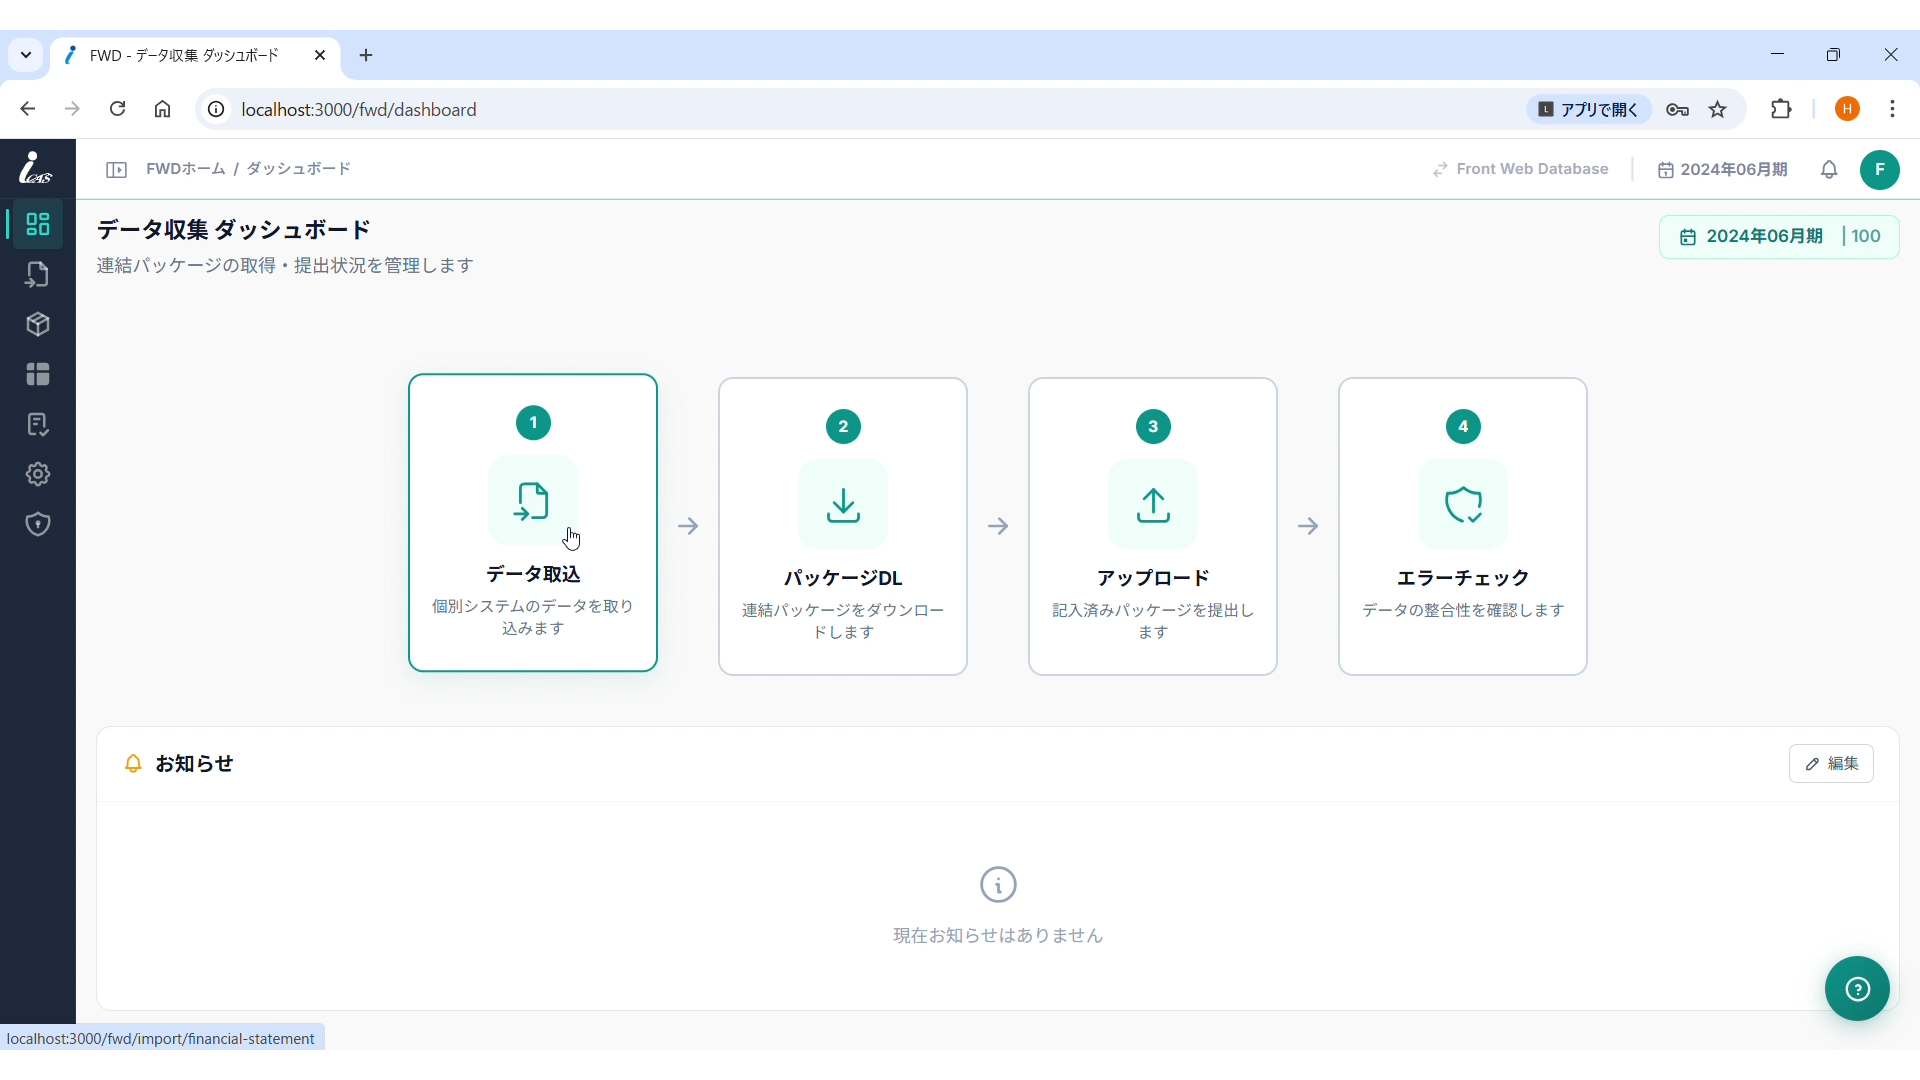Image resolution: width=1920 pixels, height=1080 pixels.
Task: Open the F user avatar menu
Action: pos(1880,171)
